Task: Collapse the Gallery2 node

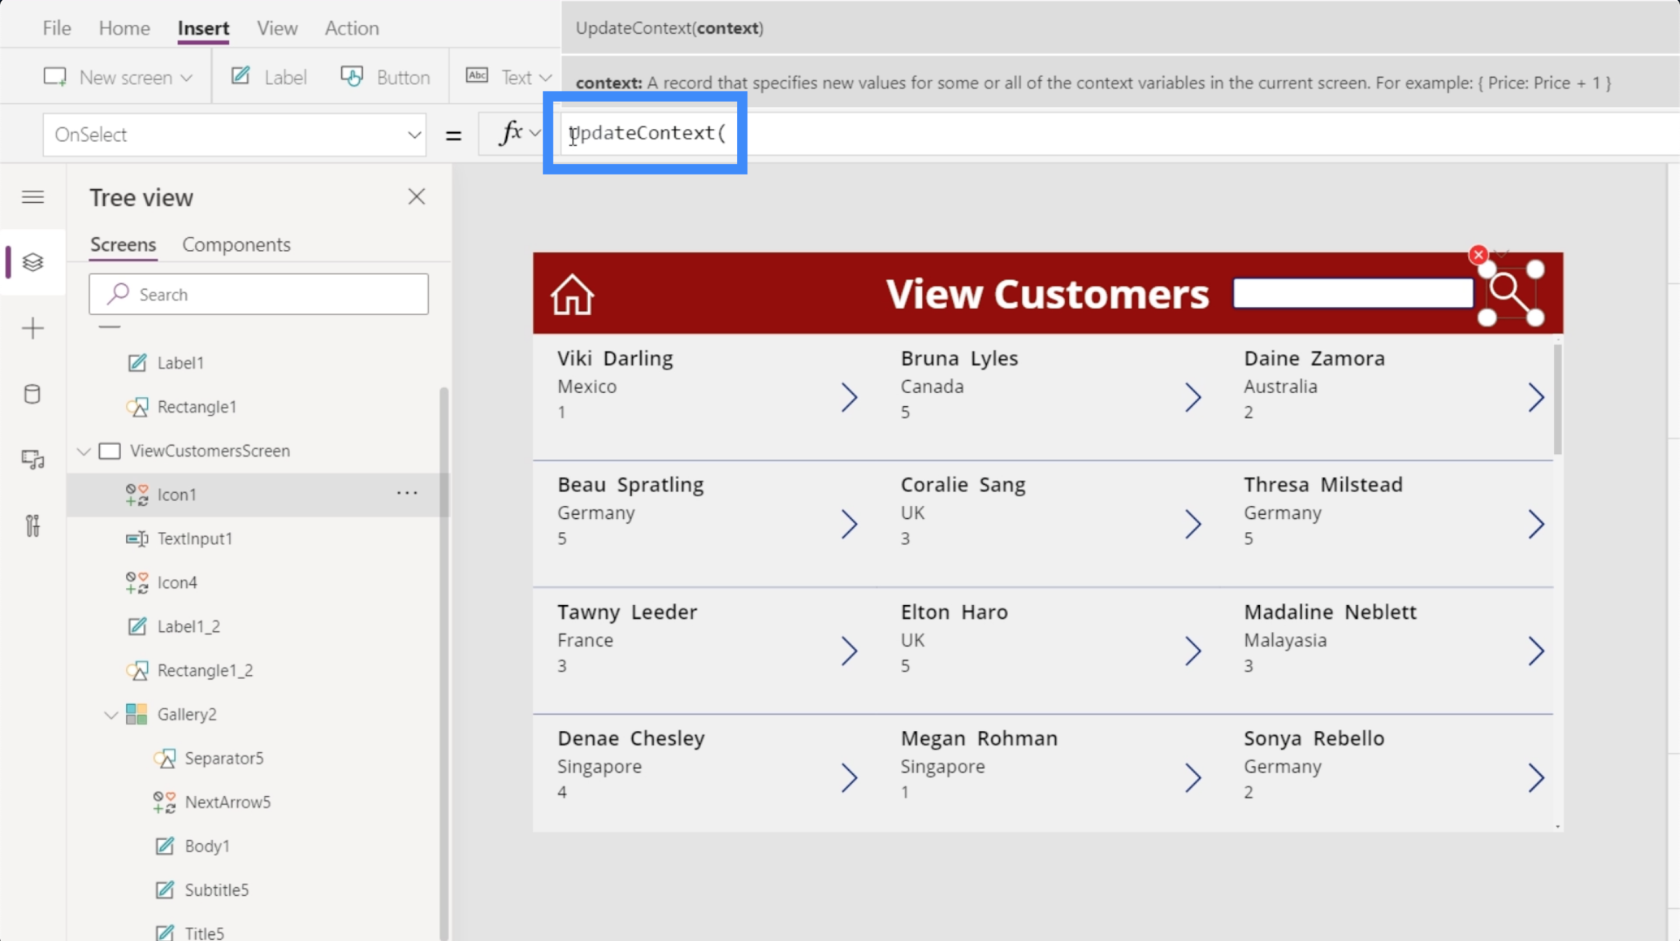Action: 111,715
